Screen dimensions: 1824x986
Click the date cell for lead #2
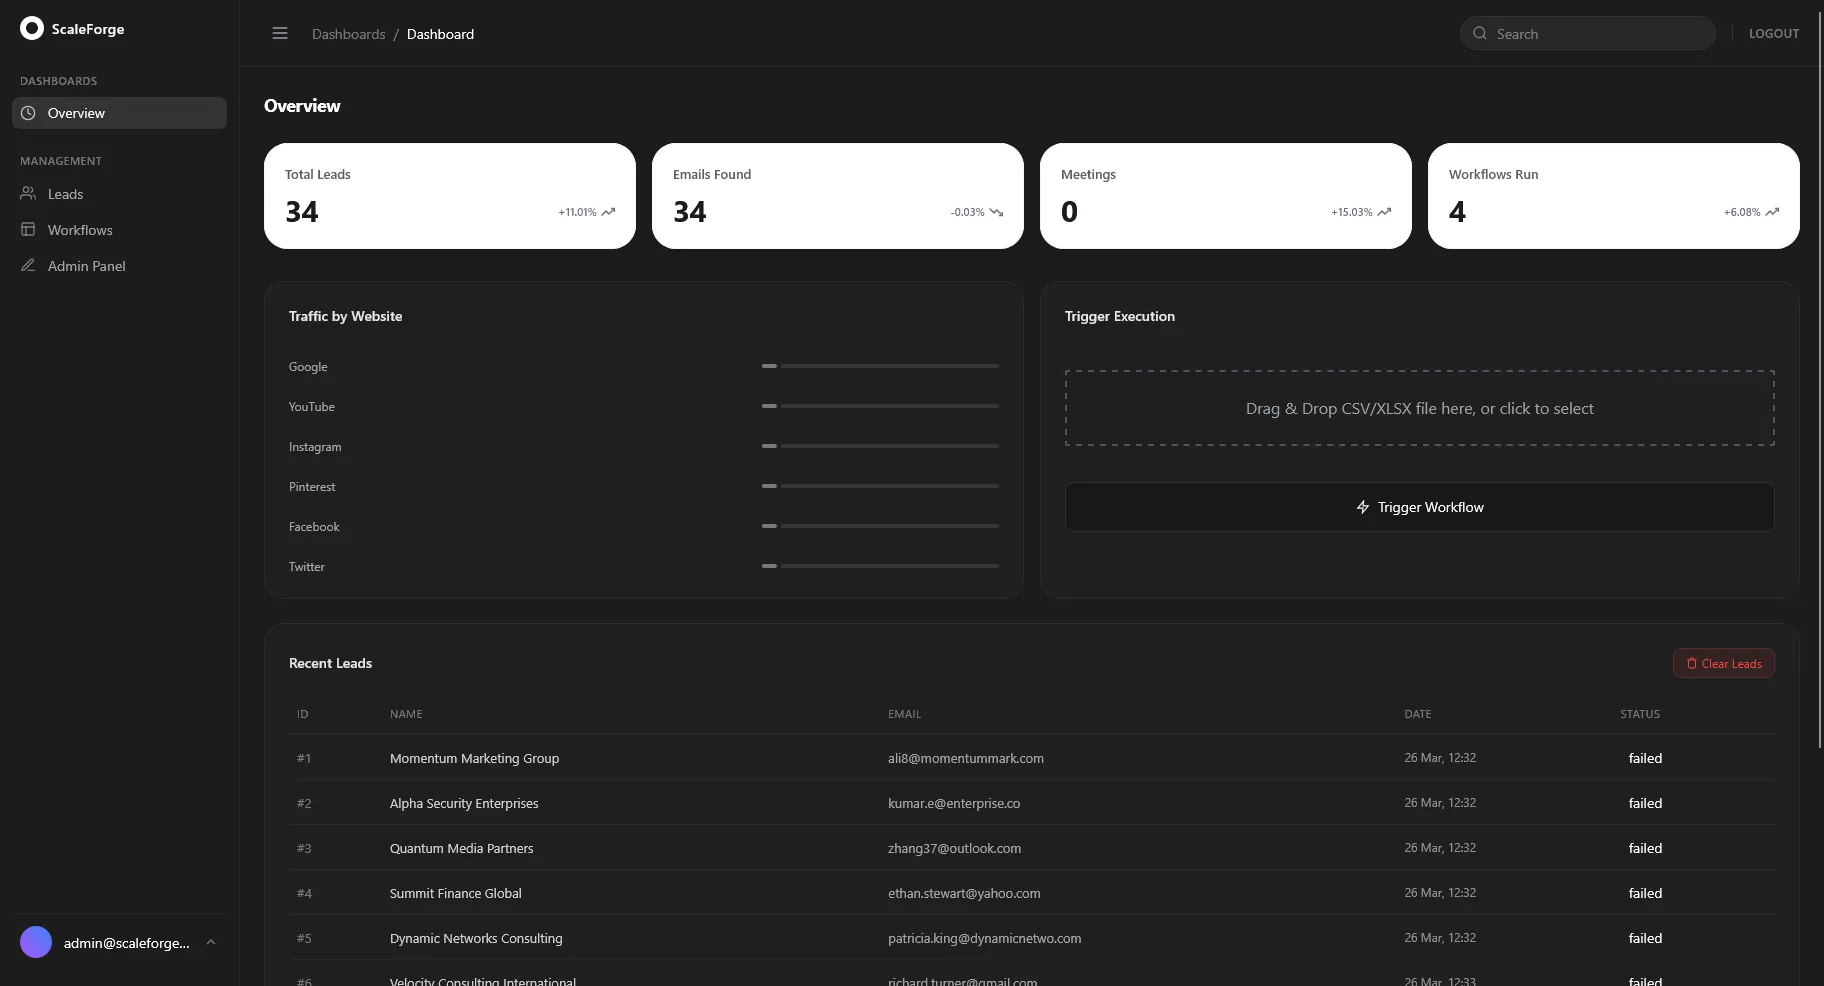pos(1440,803)
